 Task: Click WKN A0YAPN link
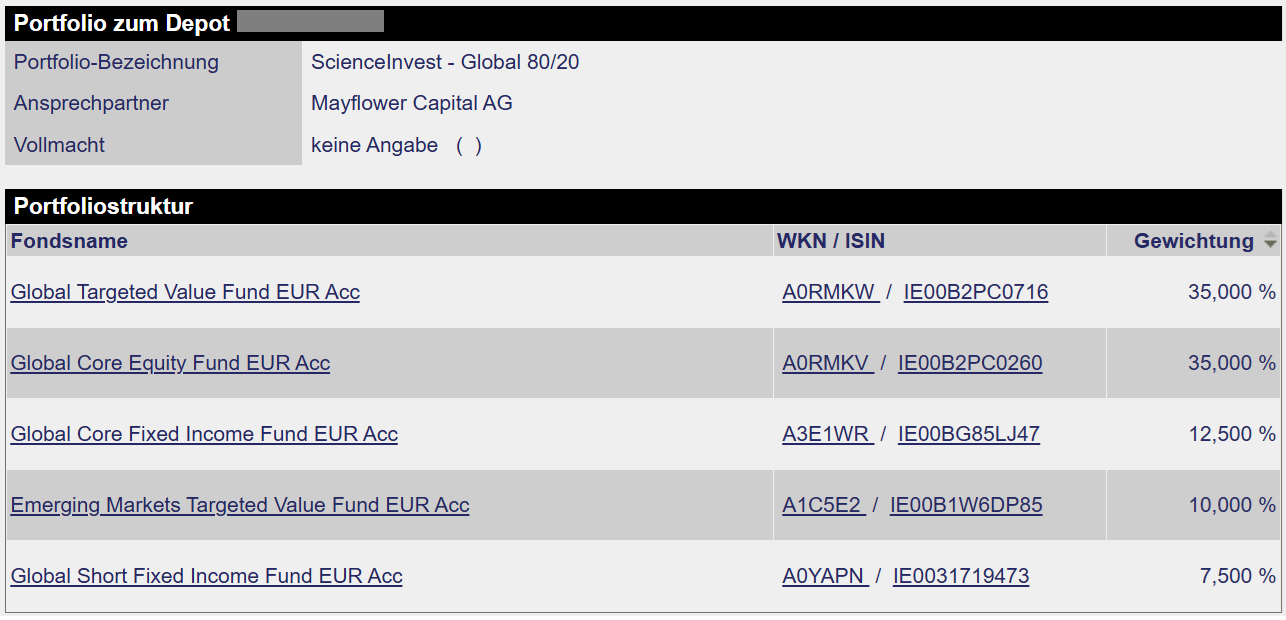(x=824, y=576)
